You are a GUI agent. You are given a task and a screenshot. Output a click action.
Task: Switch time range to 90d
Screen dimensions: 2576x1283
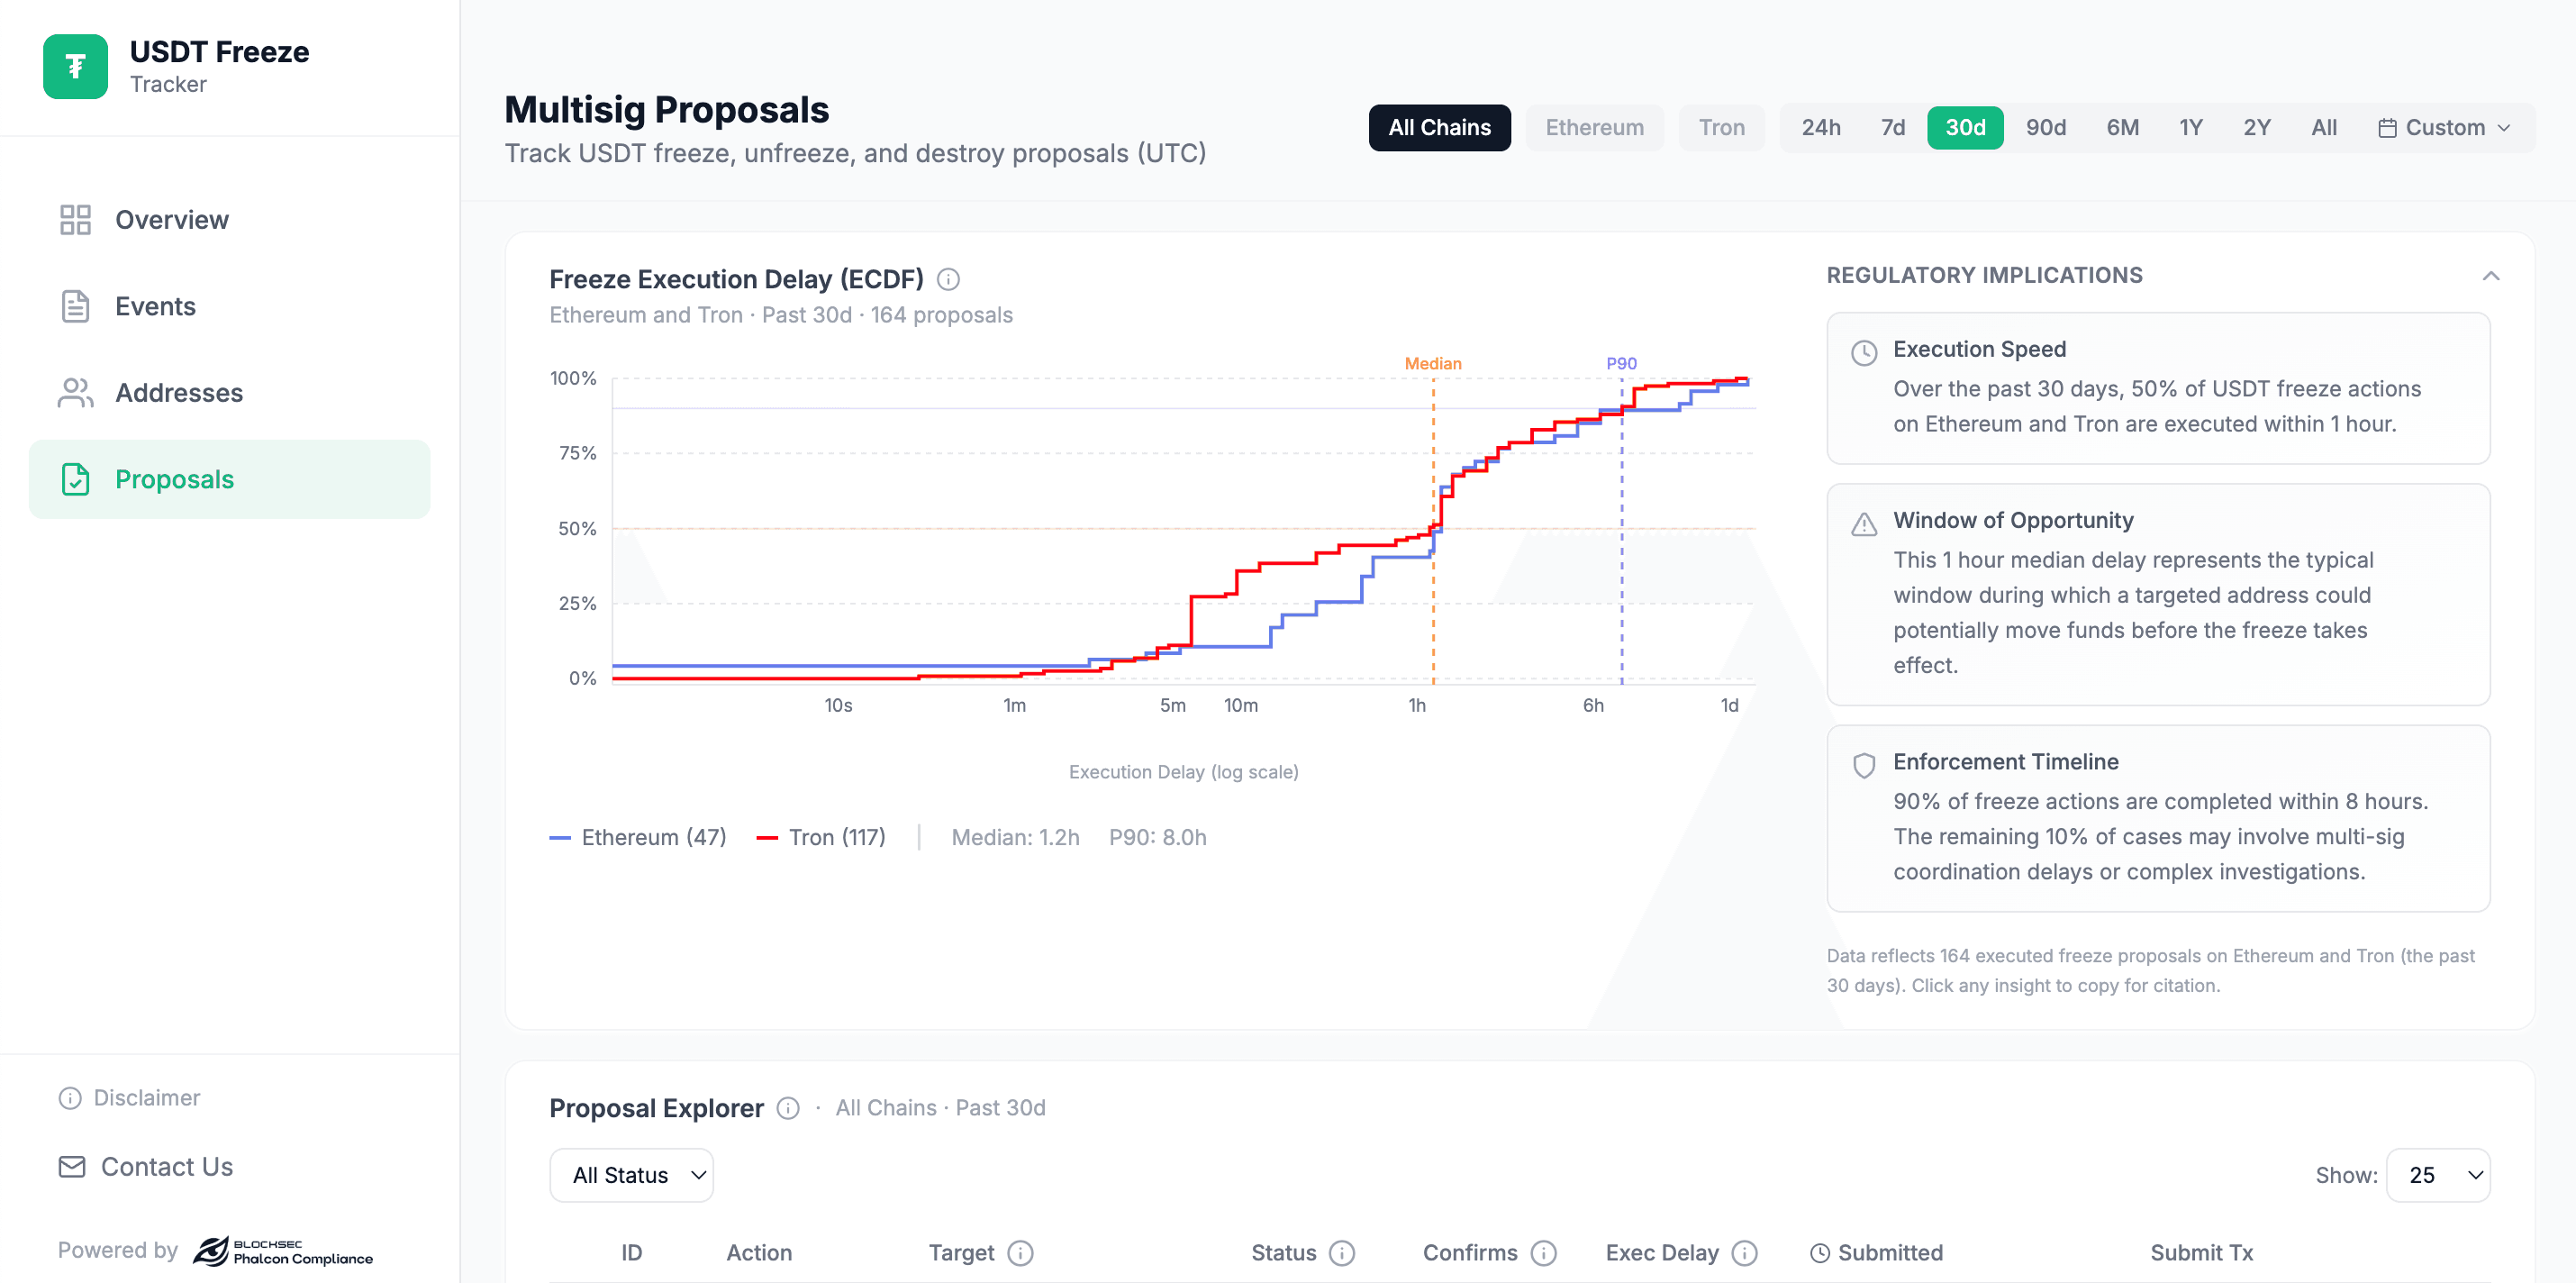(2046, 127)
